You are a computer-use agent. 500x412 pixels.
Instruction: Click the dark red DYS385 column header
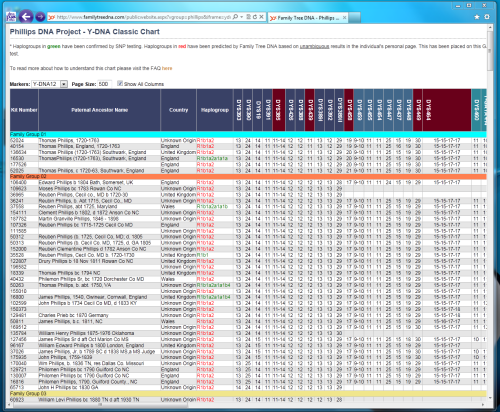pos(279,110)
